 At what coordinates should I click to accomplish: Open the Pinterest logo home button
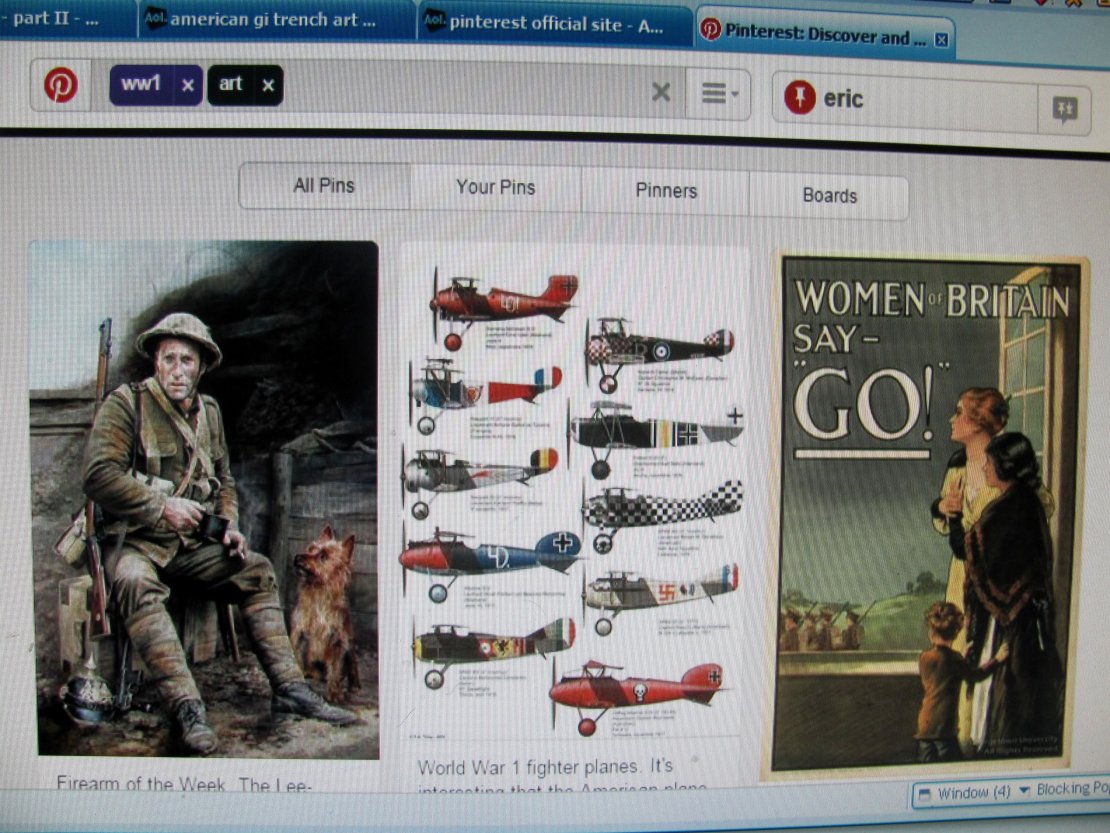[x=61, y=85]
